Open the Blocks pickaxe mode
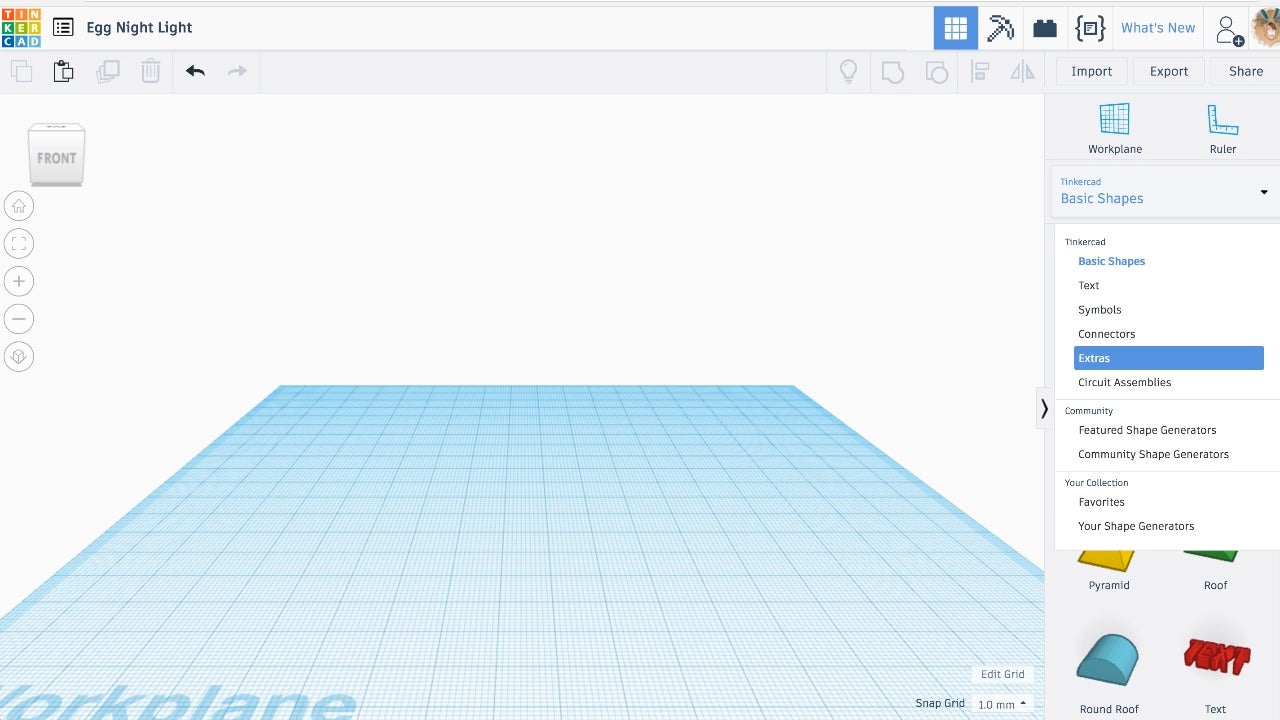 (1000, 28)
